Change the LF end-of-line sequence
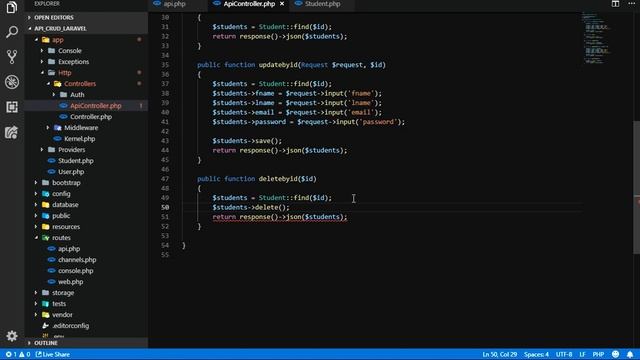The height and width of the screenshot is (360, 640). pyautogui.click(x=582, y=354)
